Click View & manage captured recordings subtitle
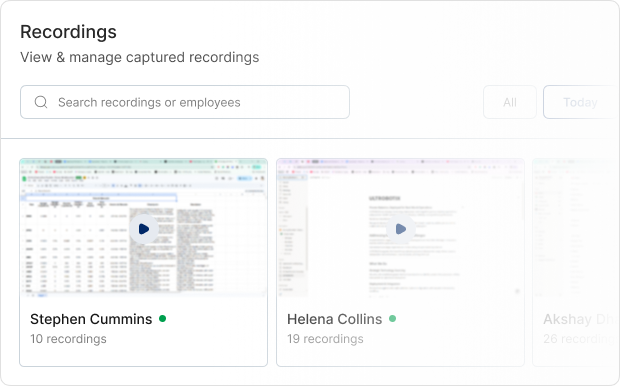The height and width of the screenshot is (386, 620). click(140, 57)
